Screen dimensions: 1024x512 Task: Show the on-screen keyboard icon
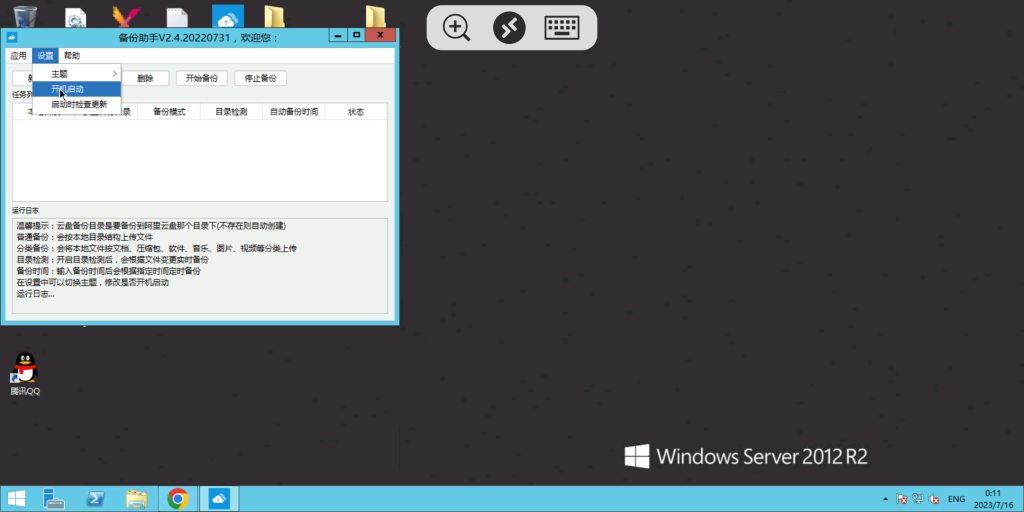562,27
